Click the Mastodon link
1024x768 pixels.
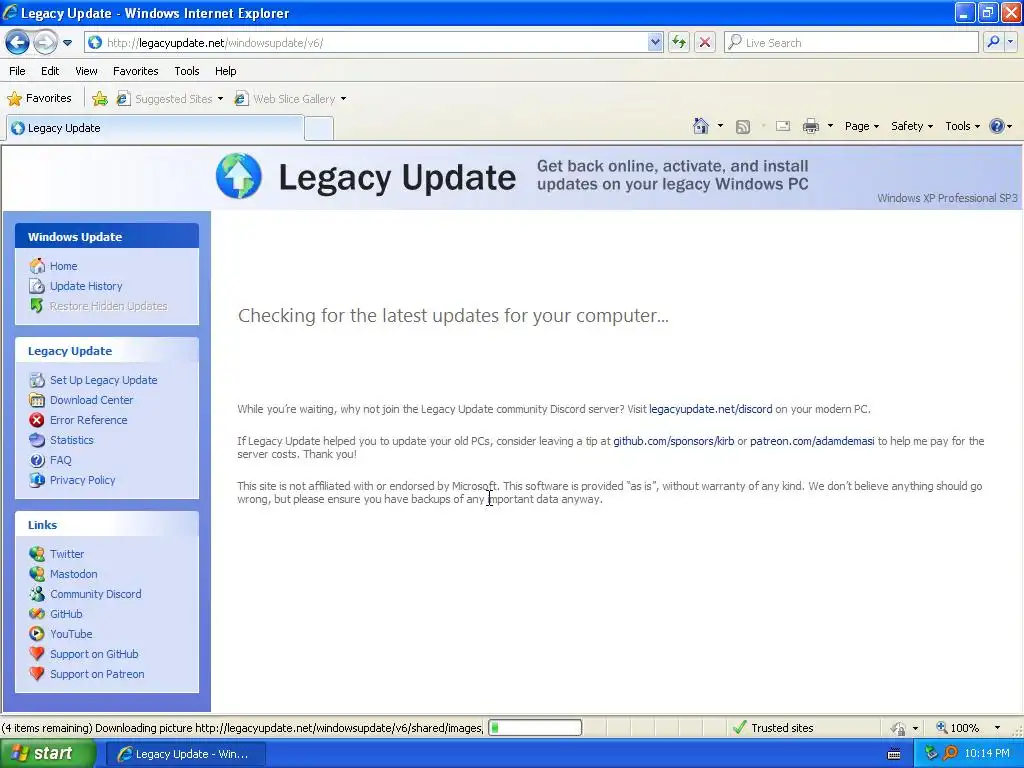click(73, 574)
